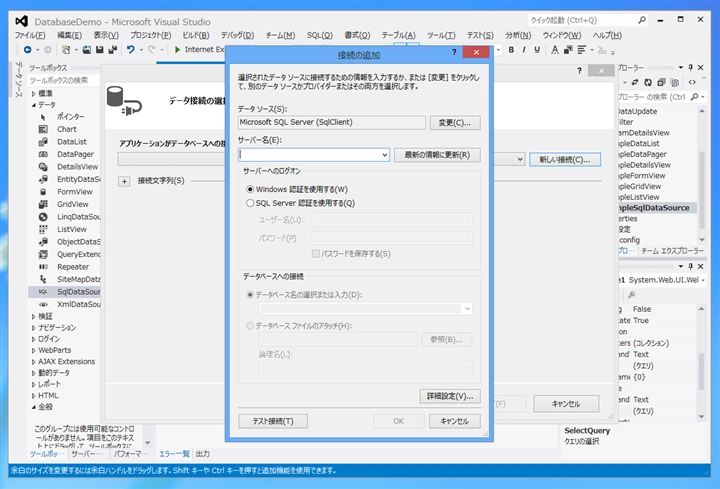Click the テスト接続(T) button
Image resolution: width=720 pixels, height=489 pixels.
click(x=273, y=421)
